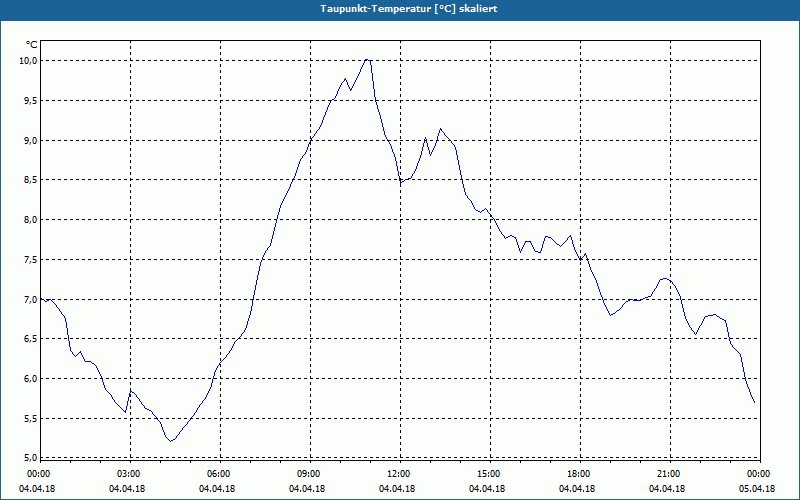Screen dimensions: 800x500
Task: Click the 10,0 y-axis label
Action: [28, 61]
